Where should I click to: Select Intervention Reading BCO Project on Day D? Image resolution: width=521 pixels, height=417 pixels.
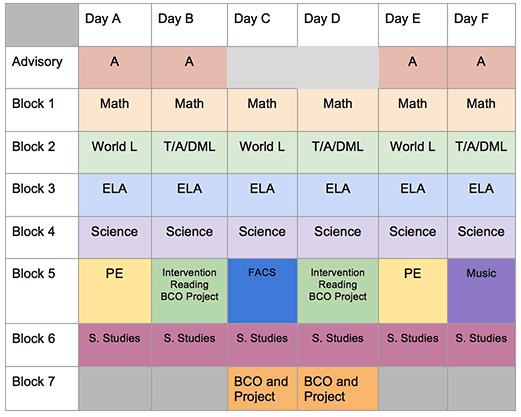tap(338, 291)
